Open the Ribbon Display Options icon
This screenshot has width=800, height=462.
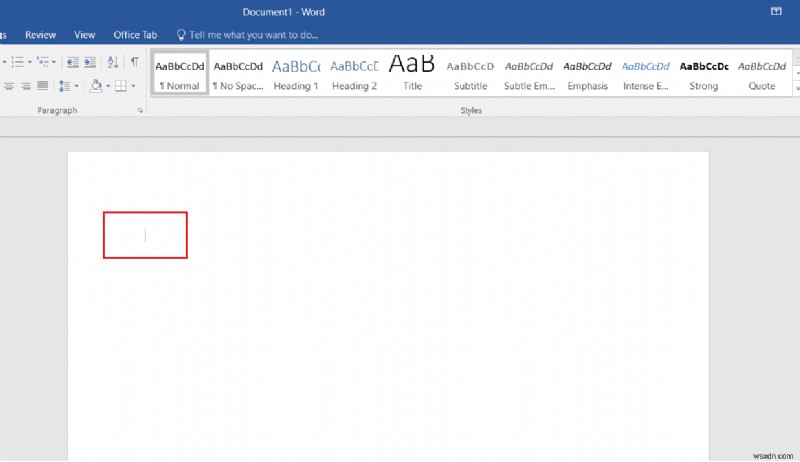pos(776,11)
